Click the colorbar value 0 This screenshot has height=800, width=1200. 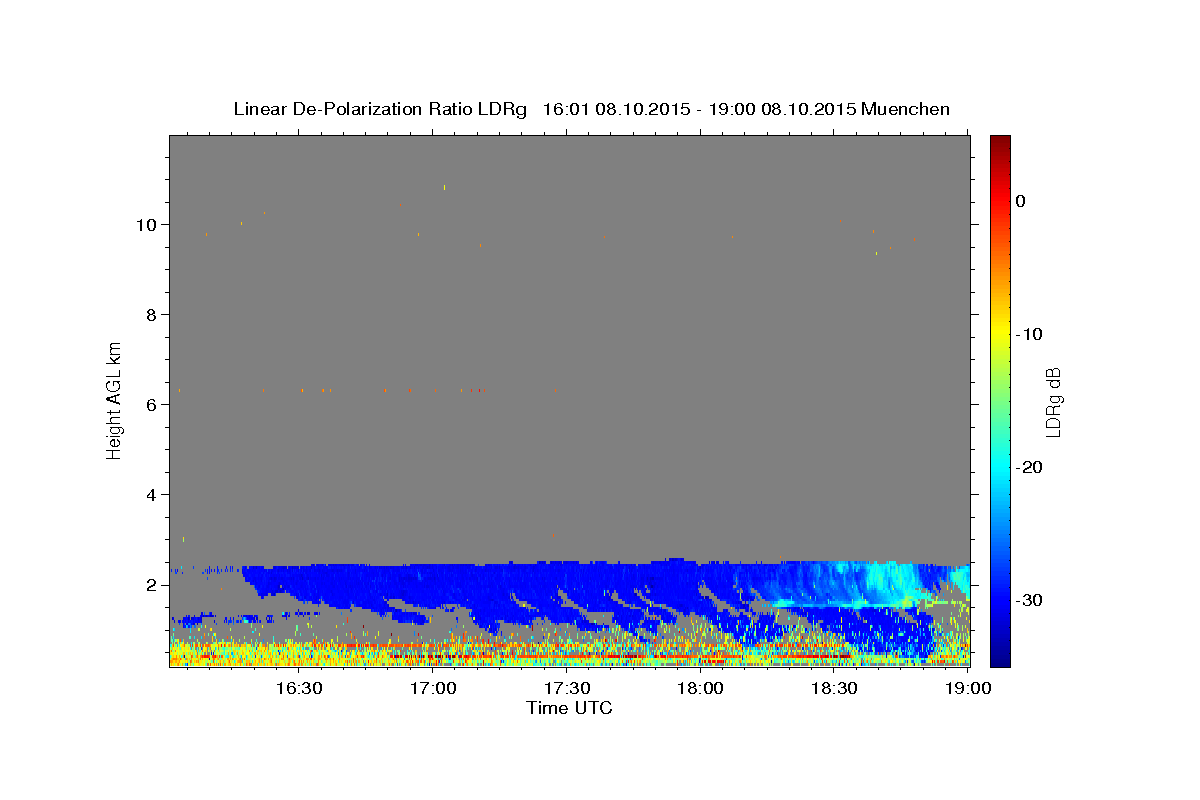[1021, 201]
